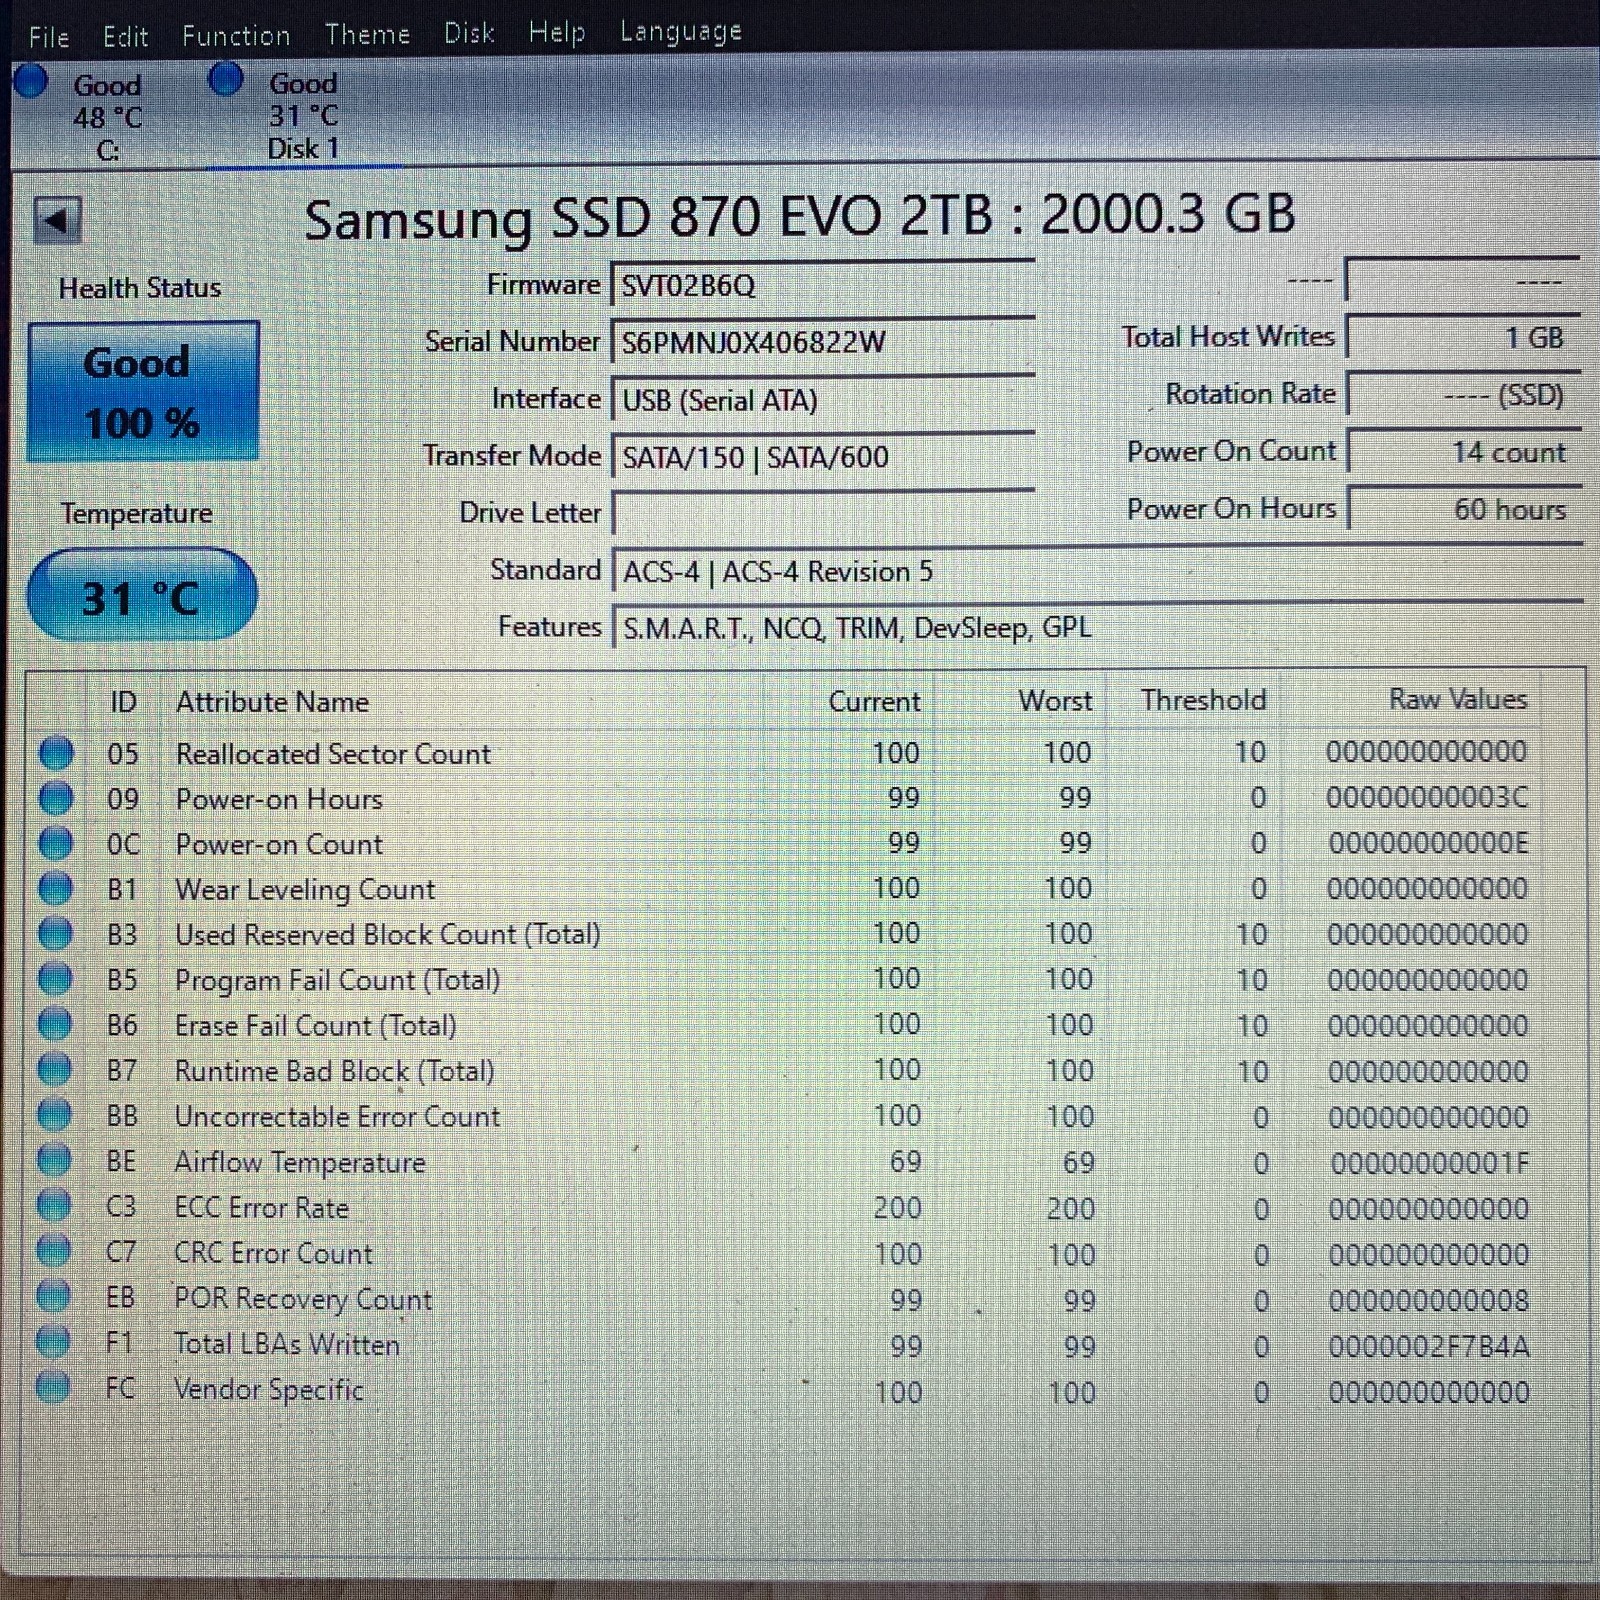The width and height of the screenshot is (1600, 1600).
Task: Select the Reallocated Sector Count text
Action: pos(333,754)
